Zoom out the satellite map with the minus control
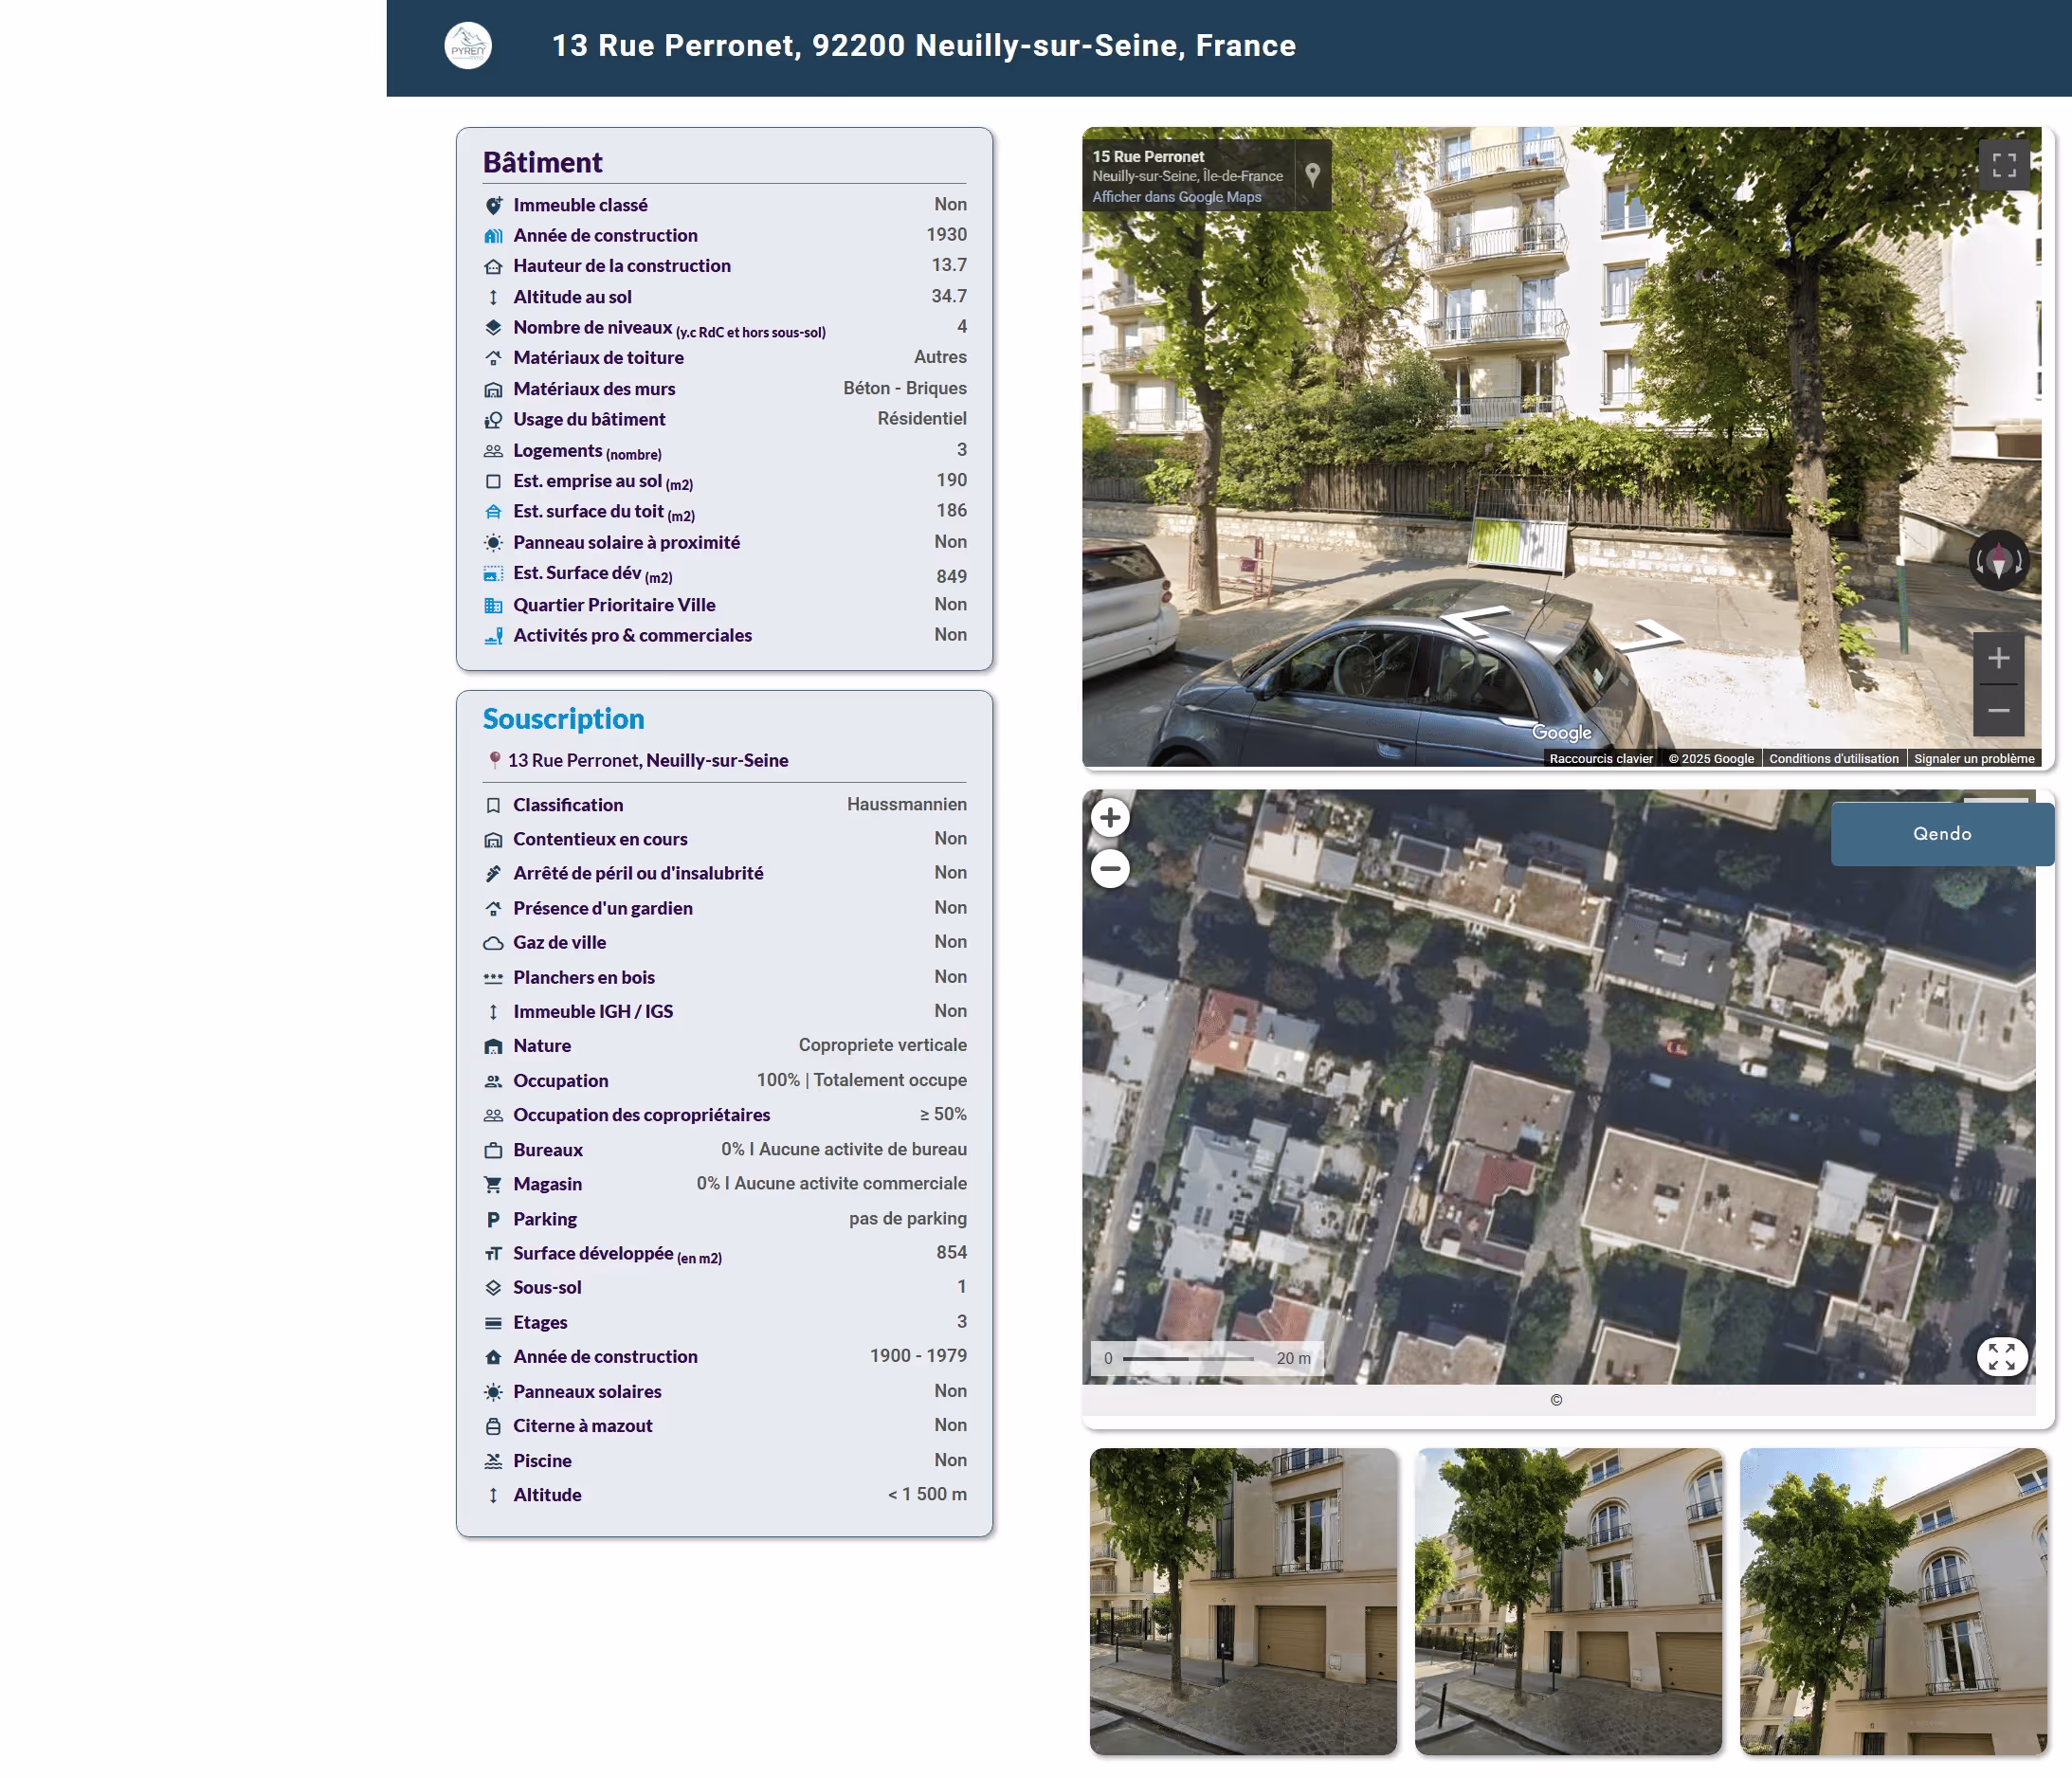 (x=1110, y=869)
